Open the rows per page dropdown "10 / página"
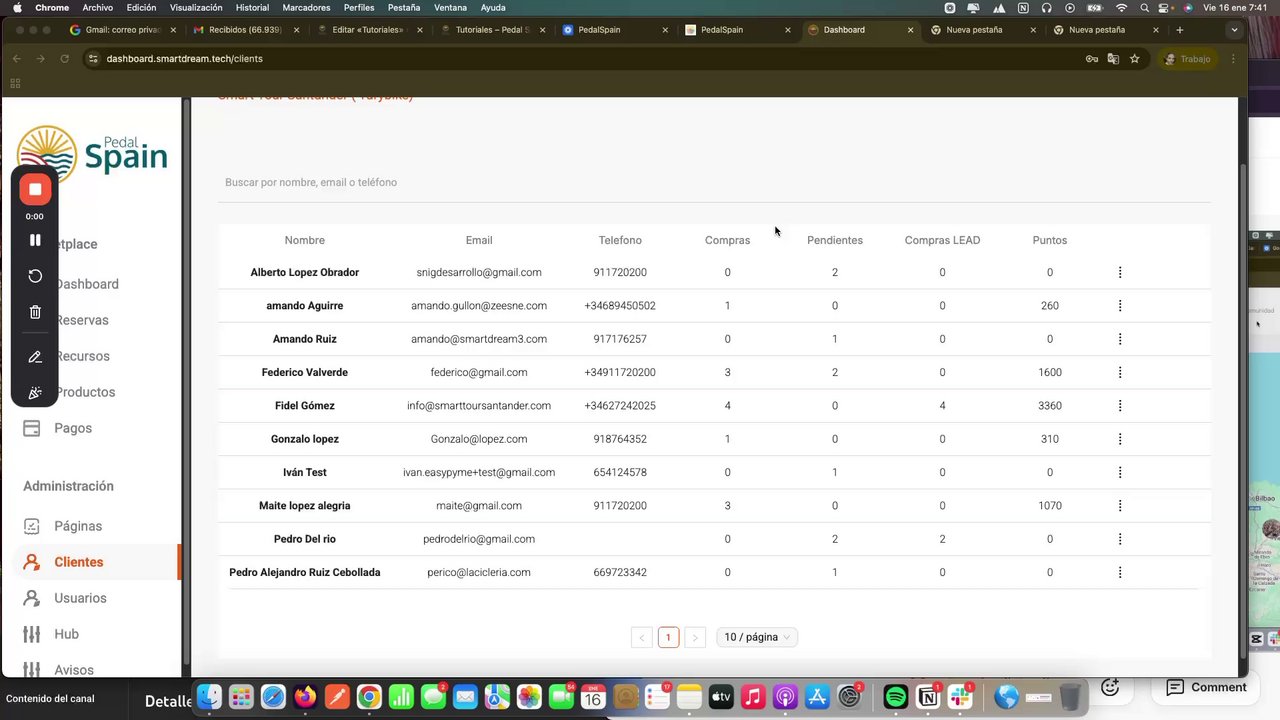The height and width of the screenshot is (720, 1280). pos(757,637)
